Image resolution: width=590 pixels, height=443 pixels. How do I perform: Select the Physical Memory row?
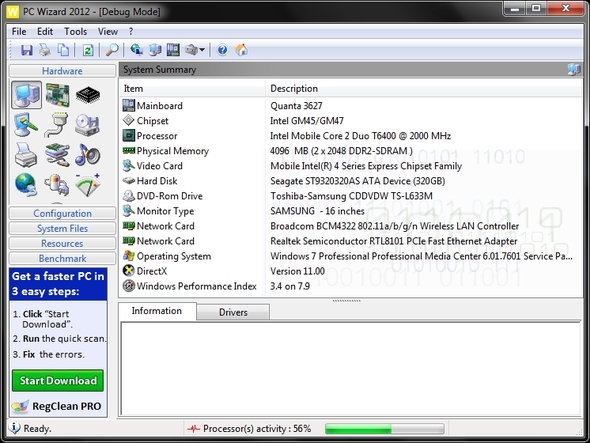(351, 151)
